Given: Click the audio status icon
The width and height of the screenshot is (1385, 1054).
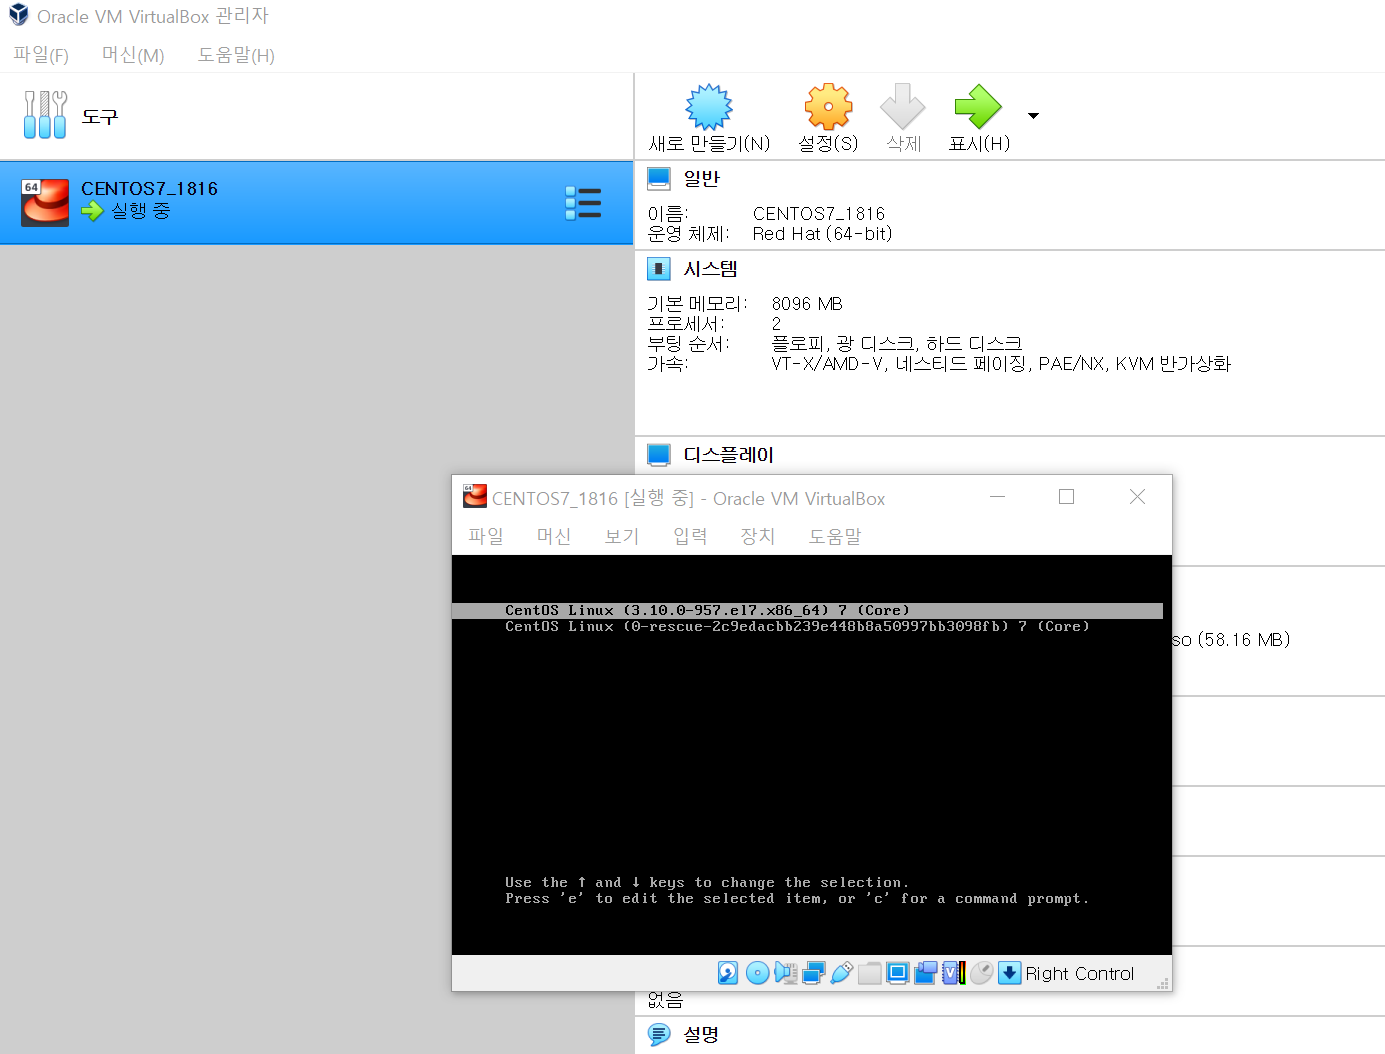Looking at the screenshot, I should pos(786,973).
